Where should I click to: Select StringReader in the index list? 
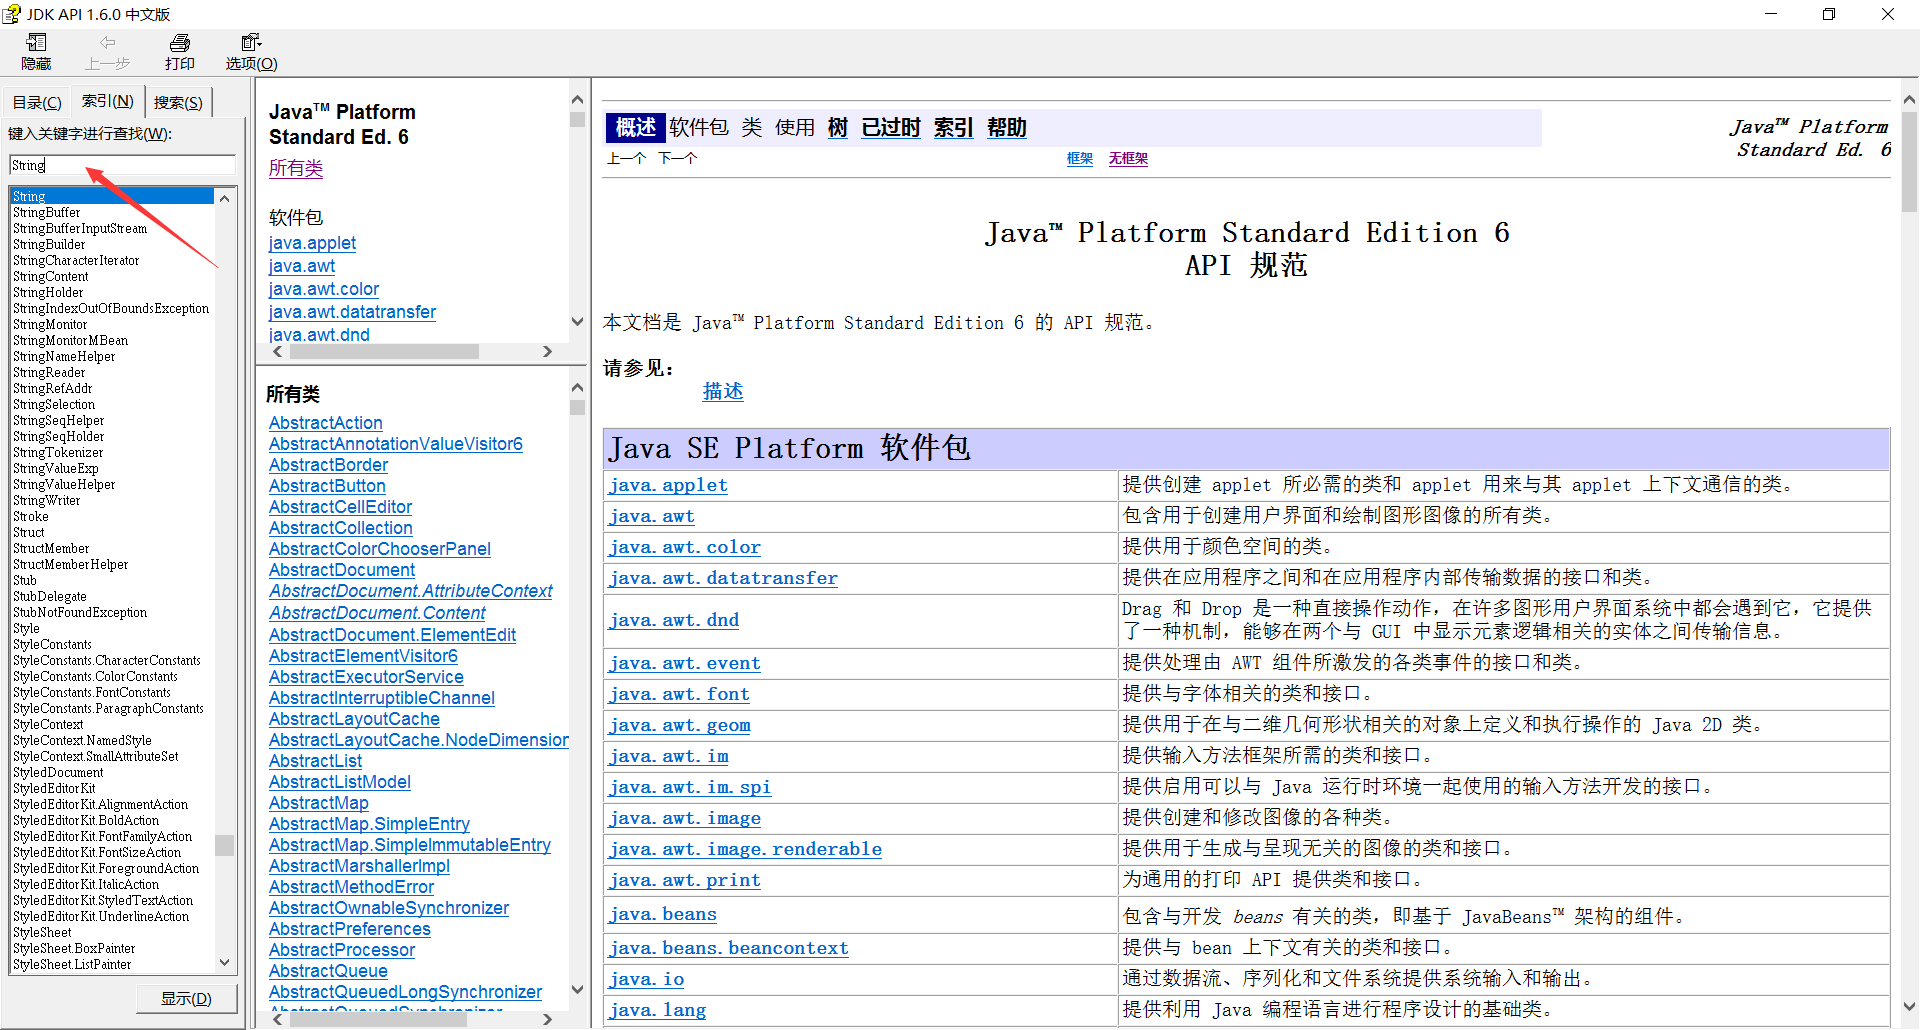click(x=49, y=372)
